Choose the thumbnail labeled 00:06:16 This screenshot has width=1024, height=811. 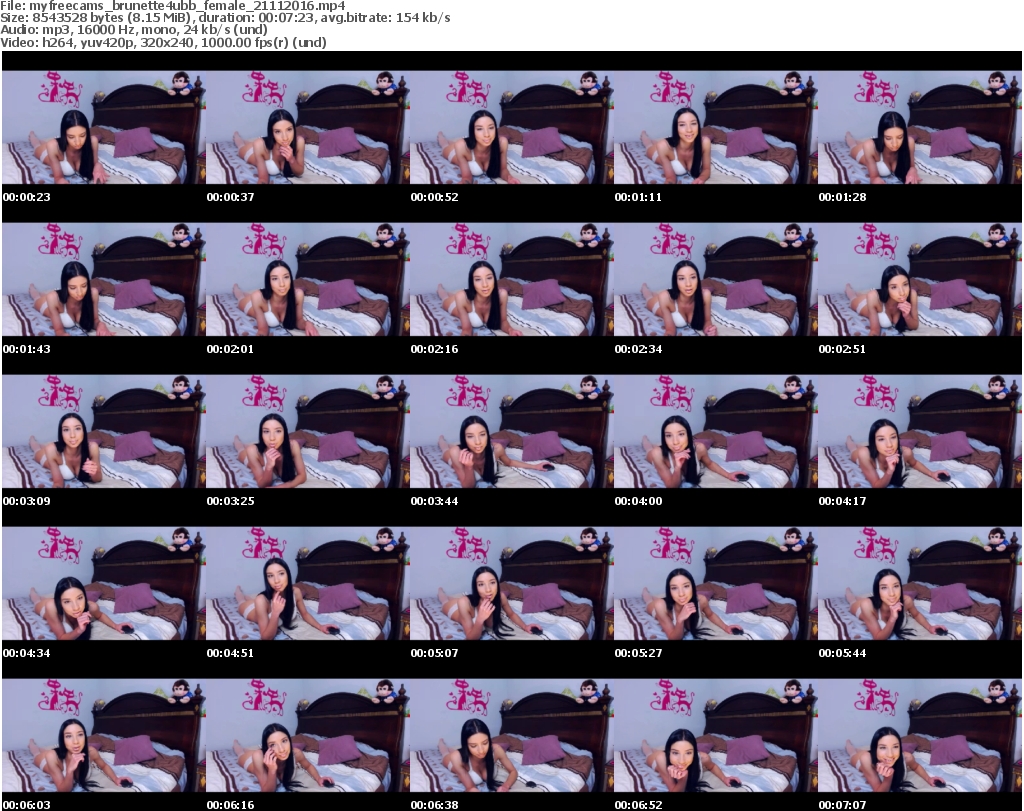point(308,736)
